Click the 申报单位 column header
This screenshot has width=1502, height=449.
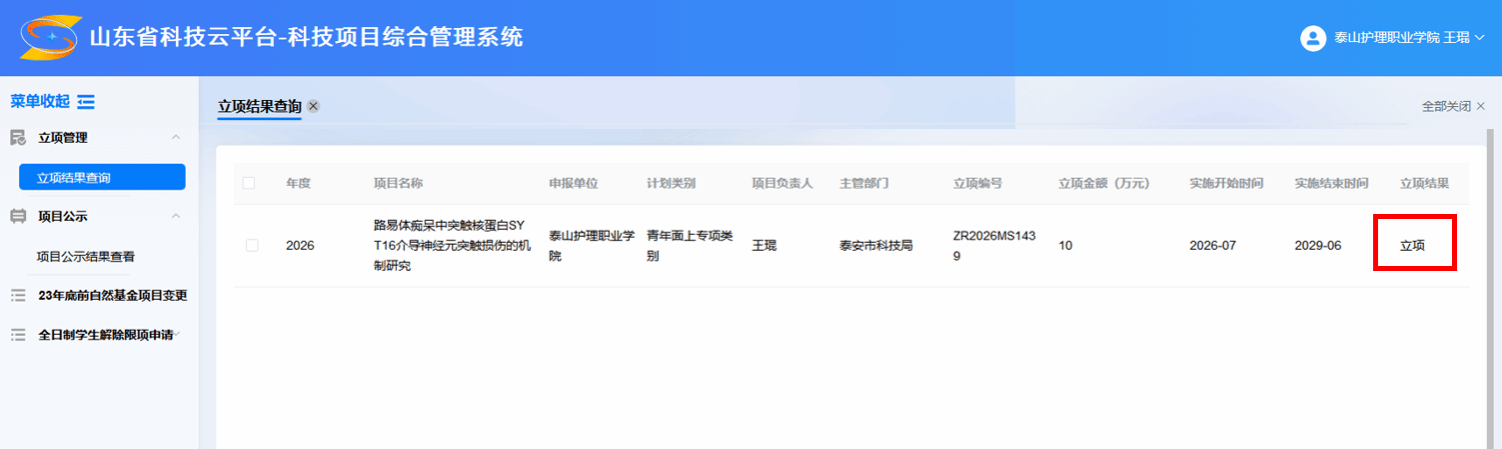click(x=574, y=184)
